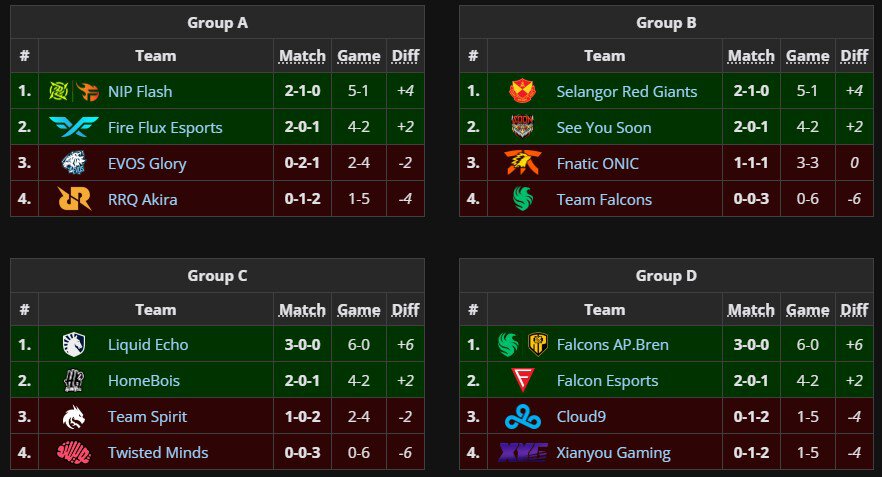Click the Match column header in Group A

(303, 56)
